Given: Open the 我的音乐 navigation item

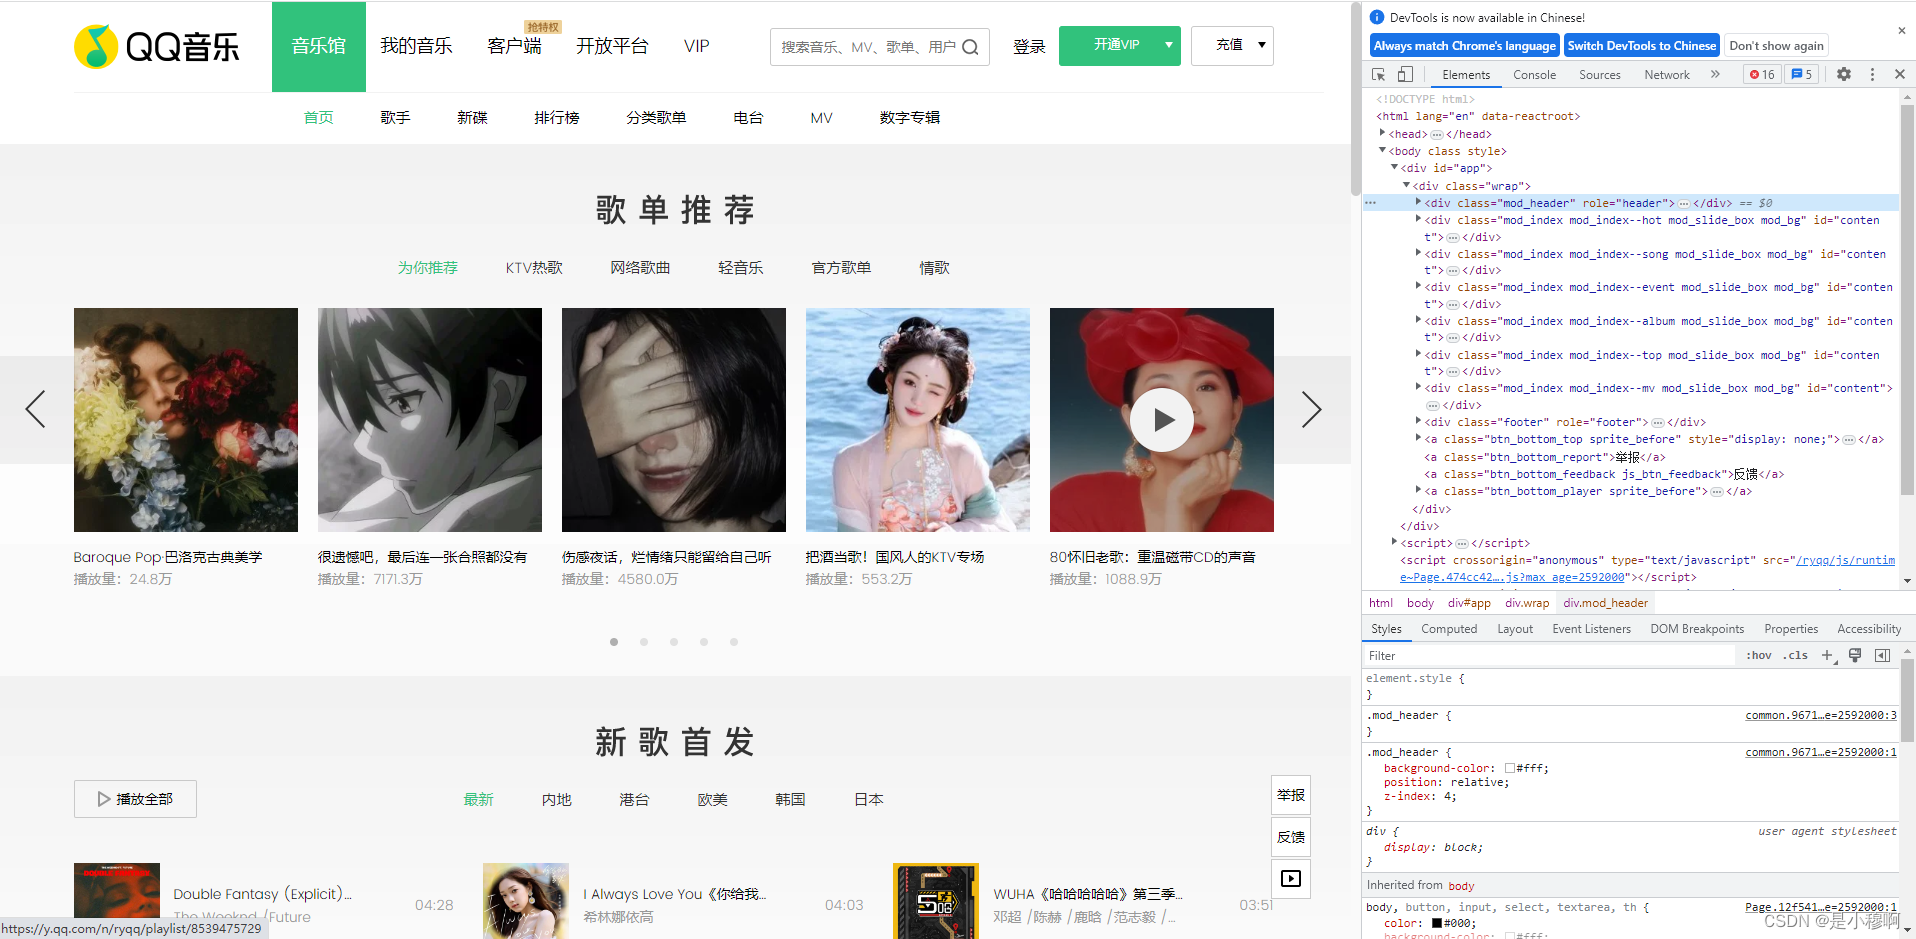Looking at the screenshot, I should tap(416, 46).
